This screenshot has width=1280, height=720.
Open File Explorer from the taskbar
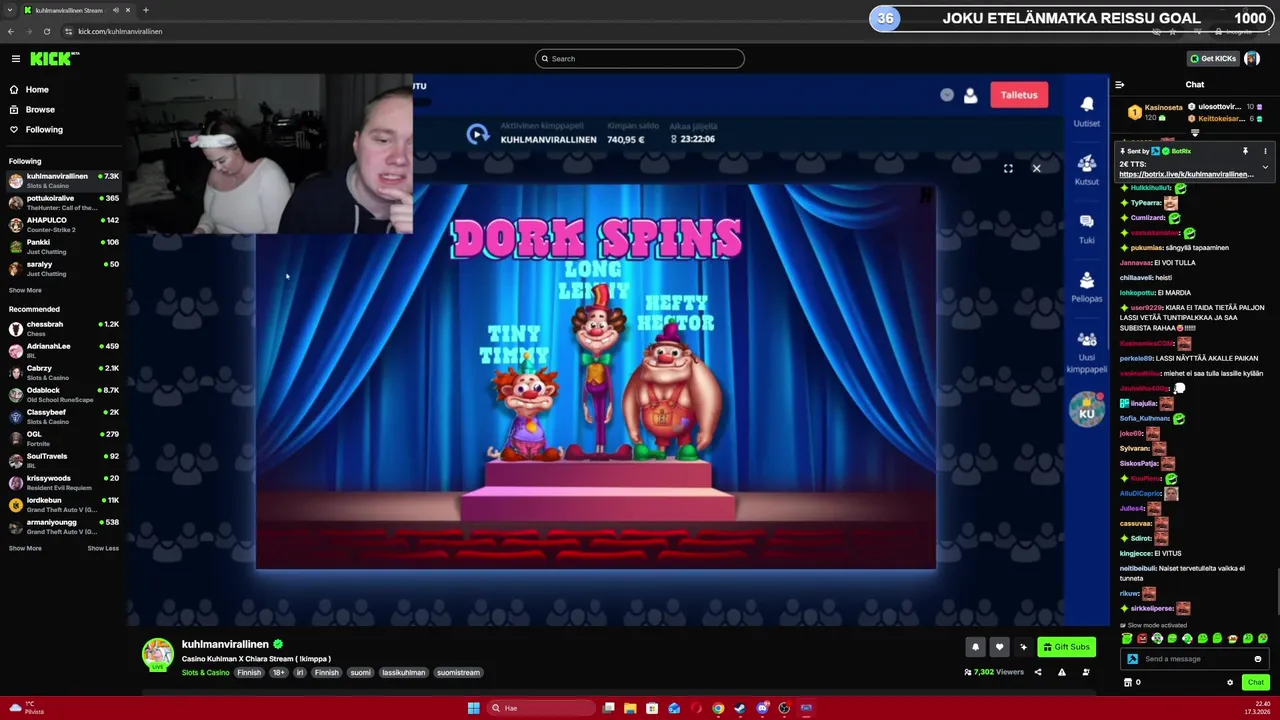tap(630, 708)
